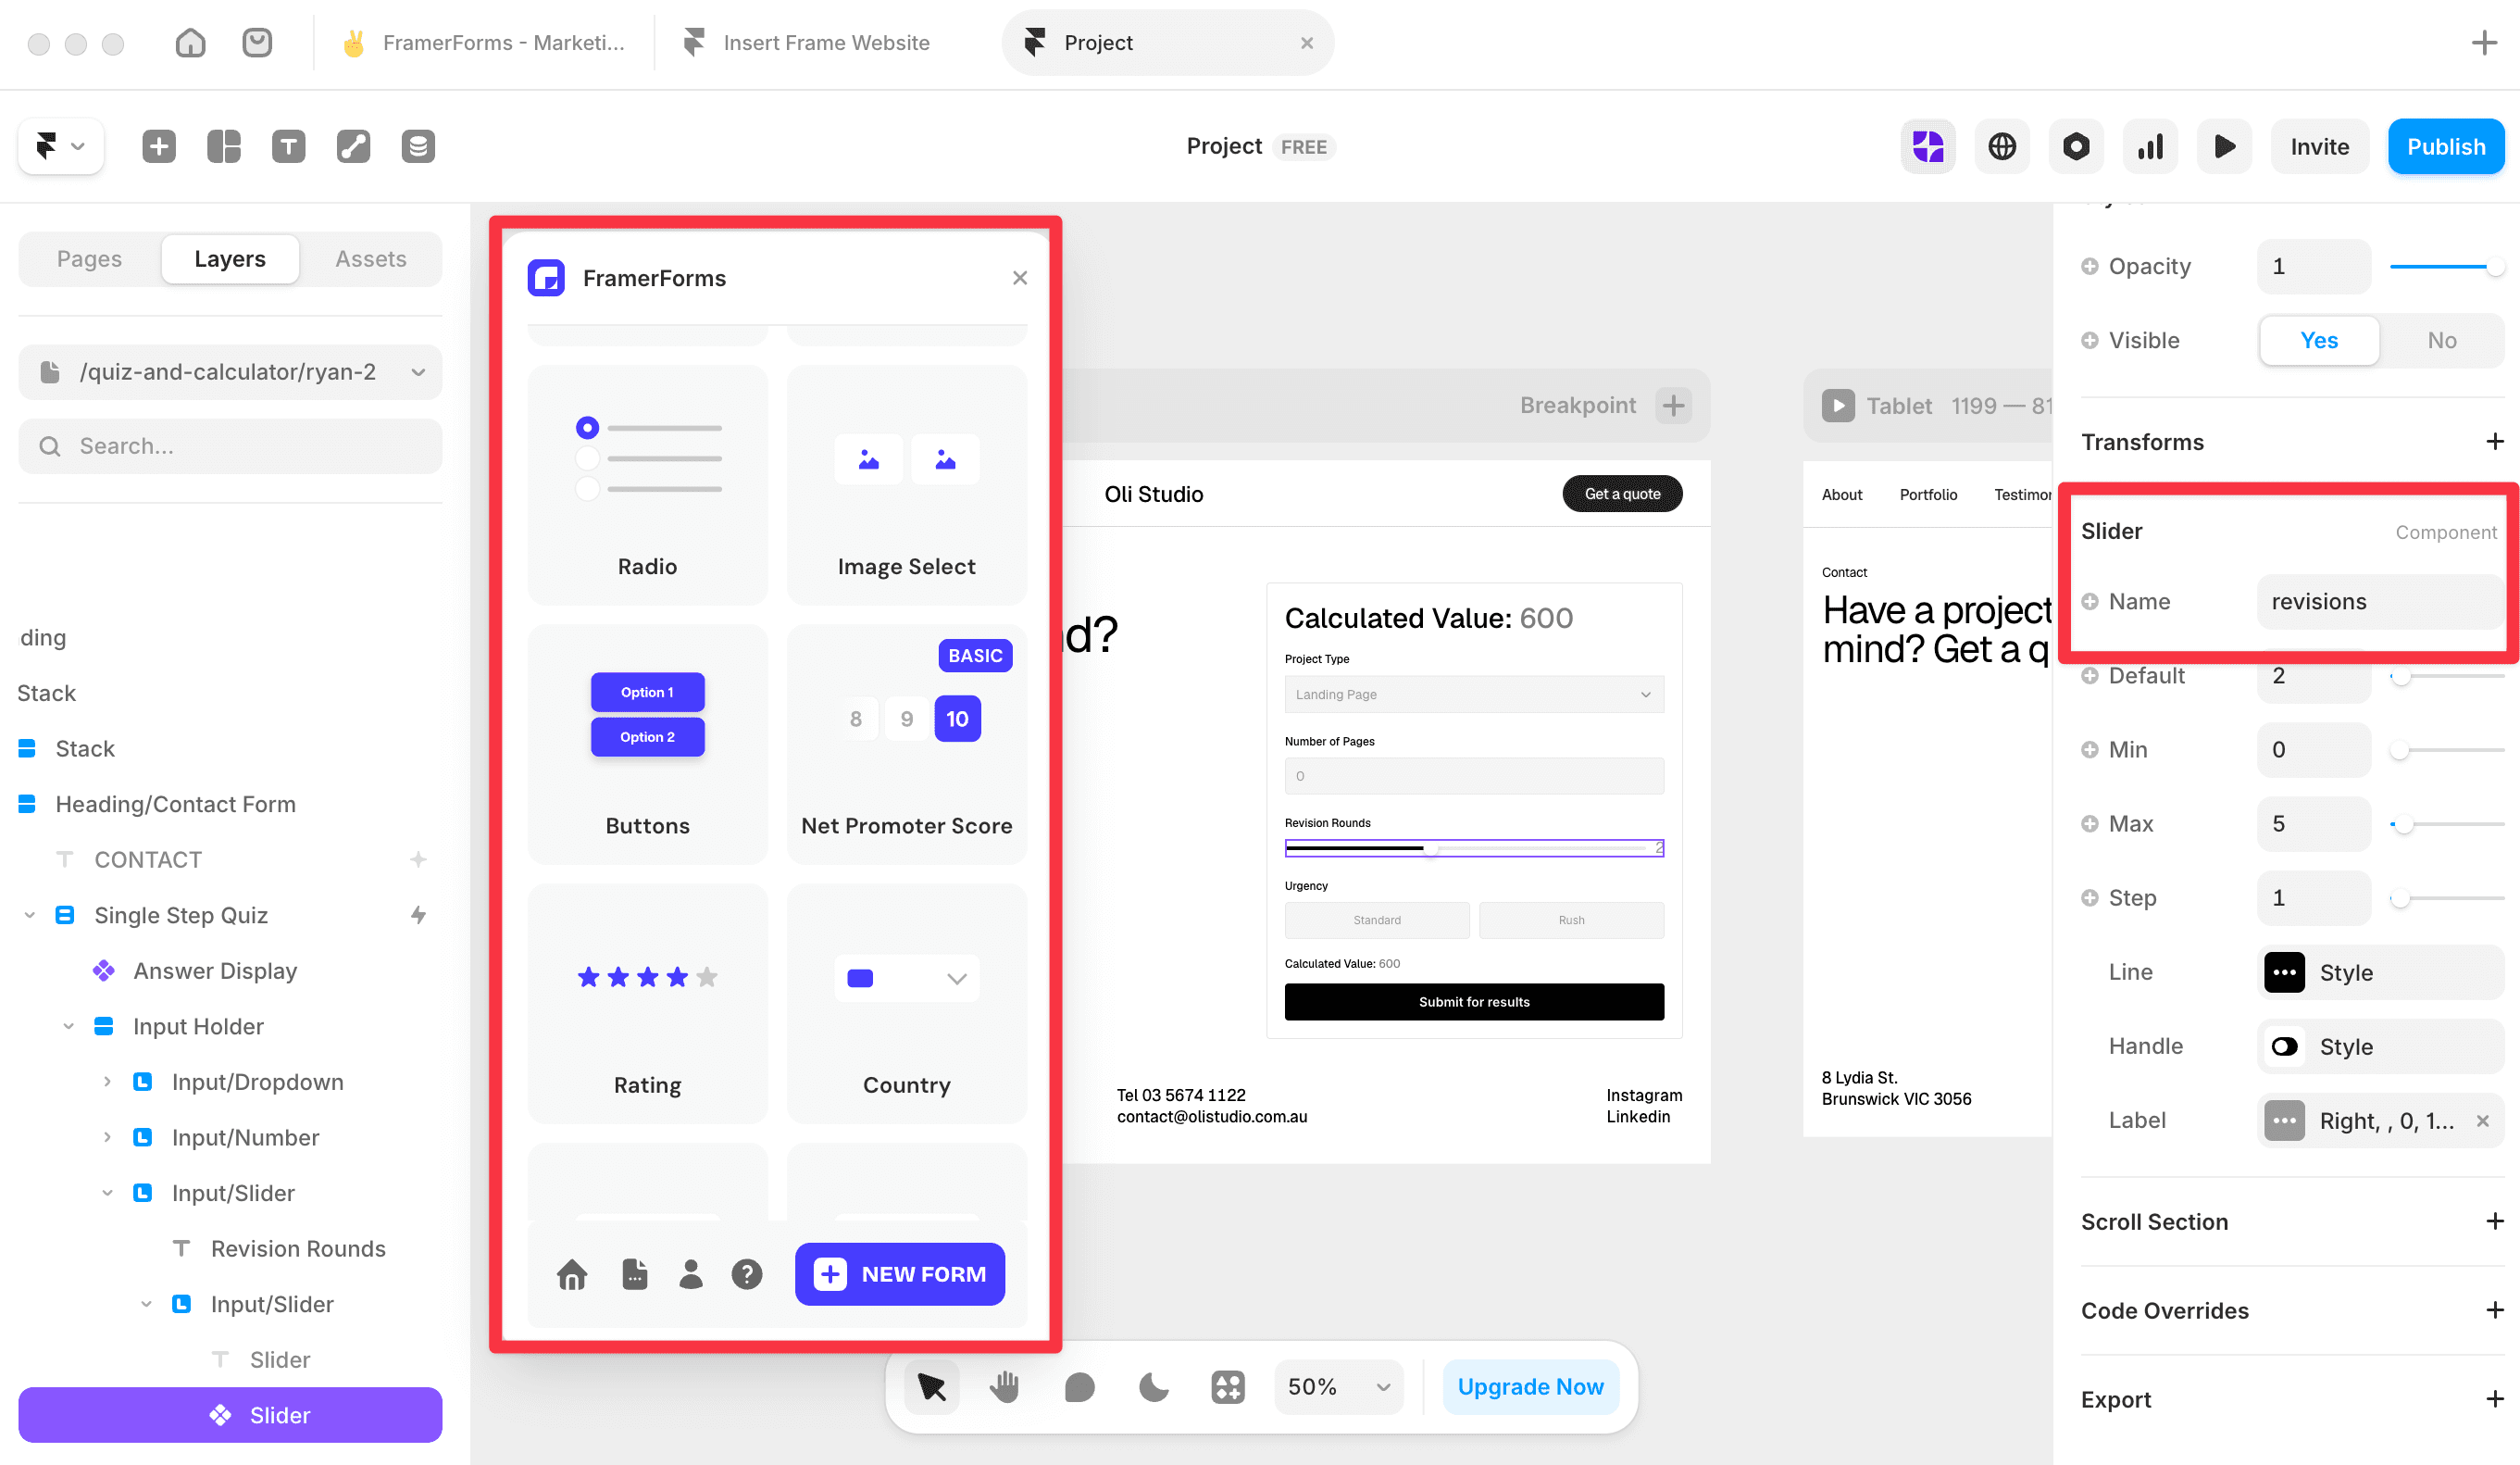The height and width of the screenshot is (1465, 2520).
Task: Click the FramerForms home icon
Action: click(x=572, y=1273)
